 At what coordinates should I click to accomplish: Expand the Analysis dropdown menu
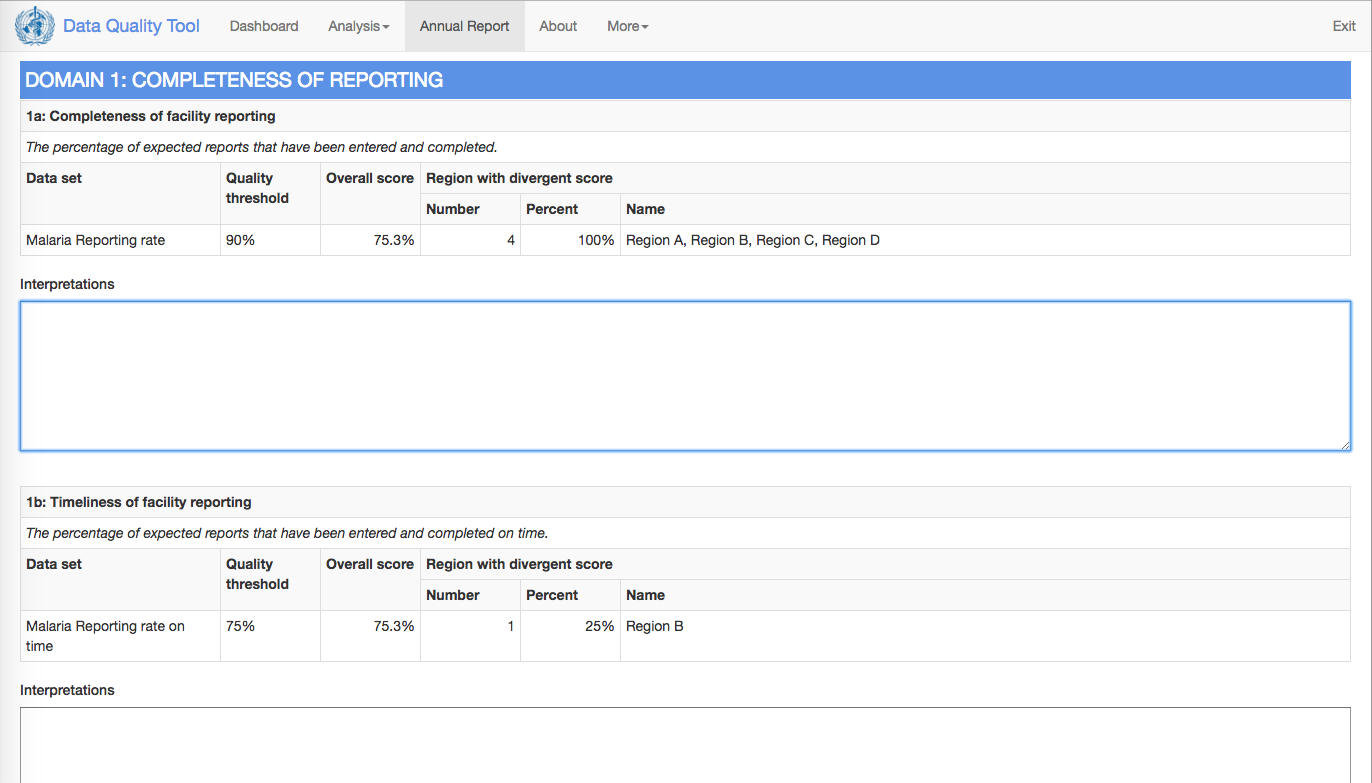(358, 26)
